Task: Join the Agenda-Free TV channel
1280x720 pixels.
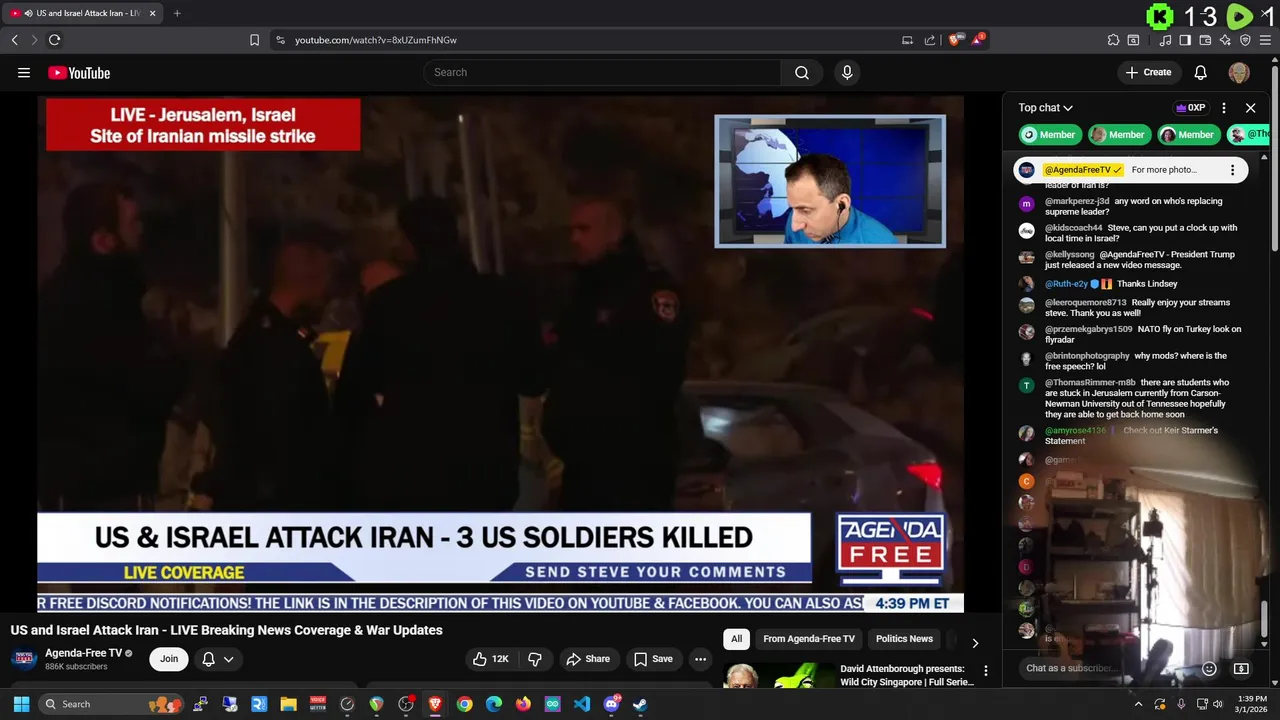Action: pos(169,659)
